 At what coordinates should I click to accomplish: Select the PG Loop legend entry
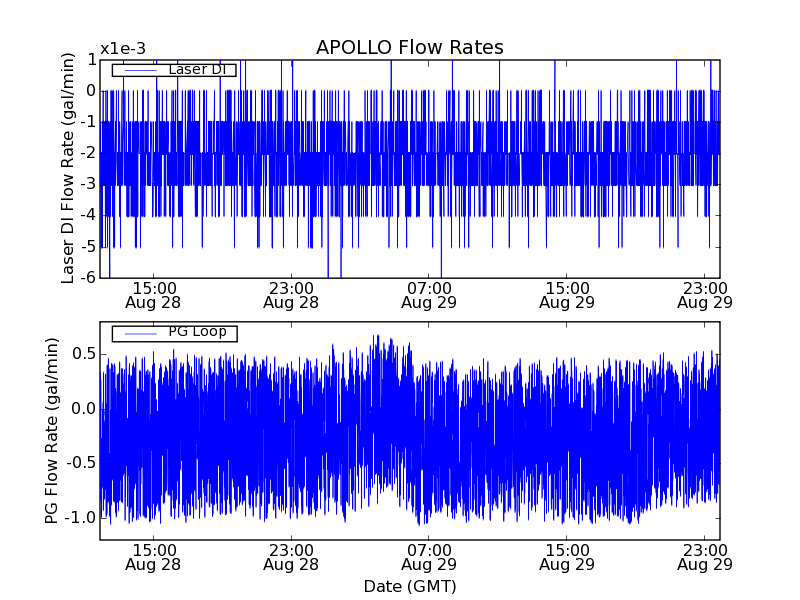(174, 333)
